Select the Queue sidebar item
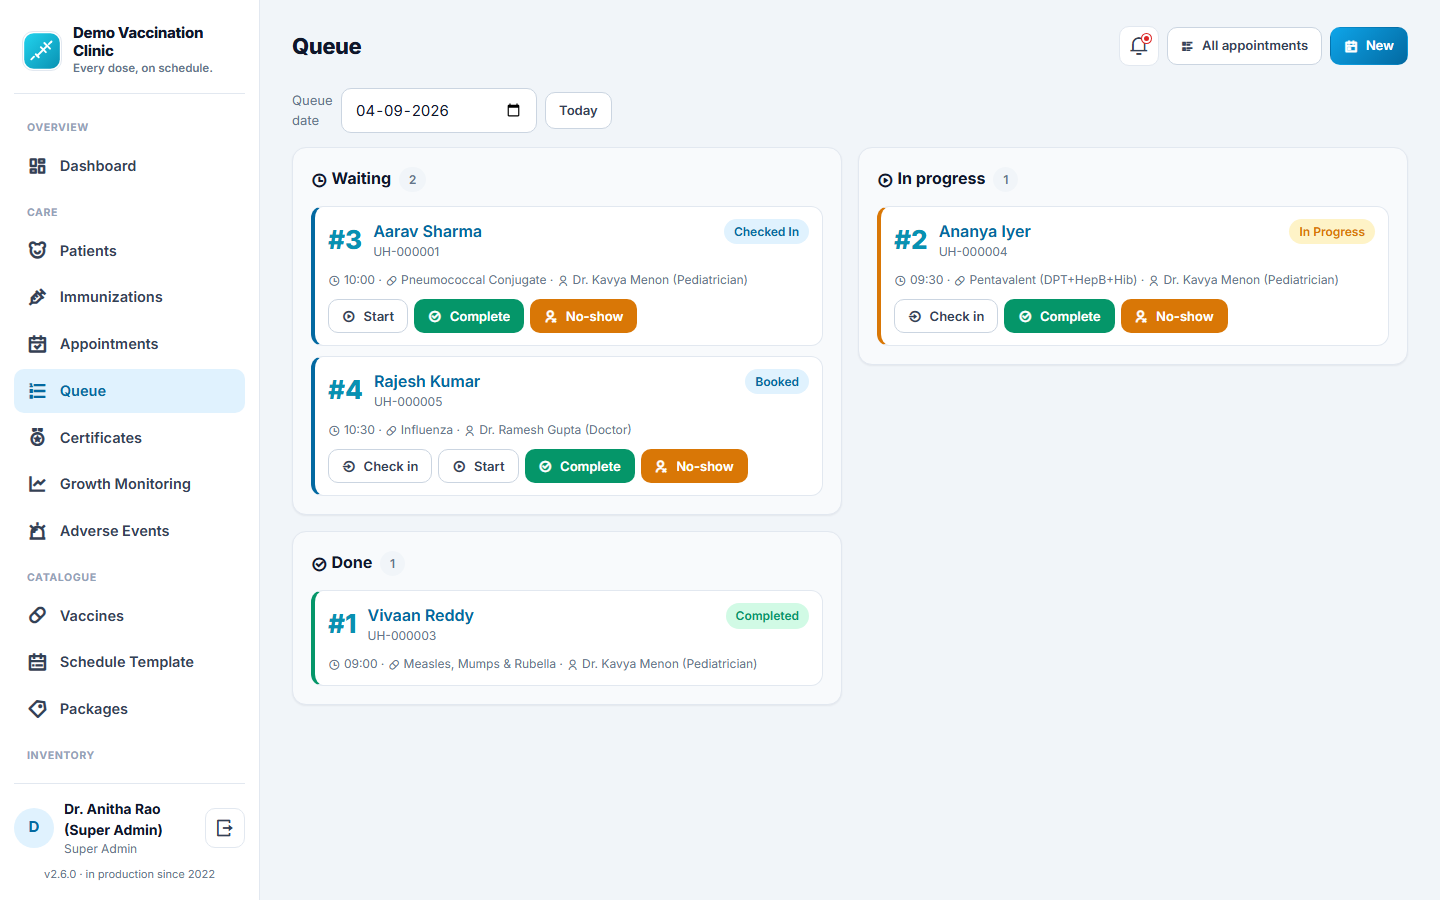Image resolution: width=1440 pixels, height=900 pixels. tap(129, 391)
